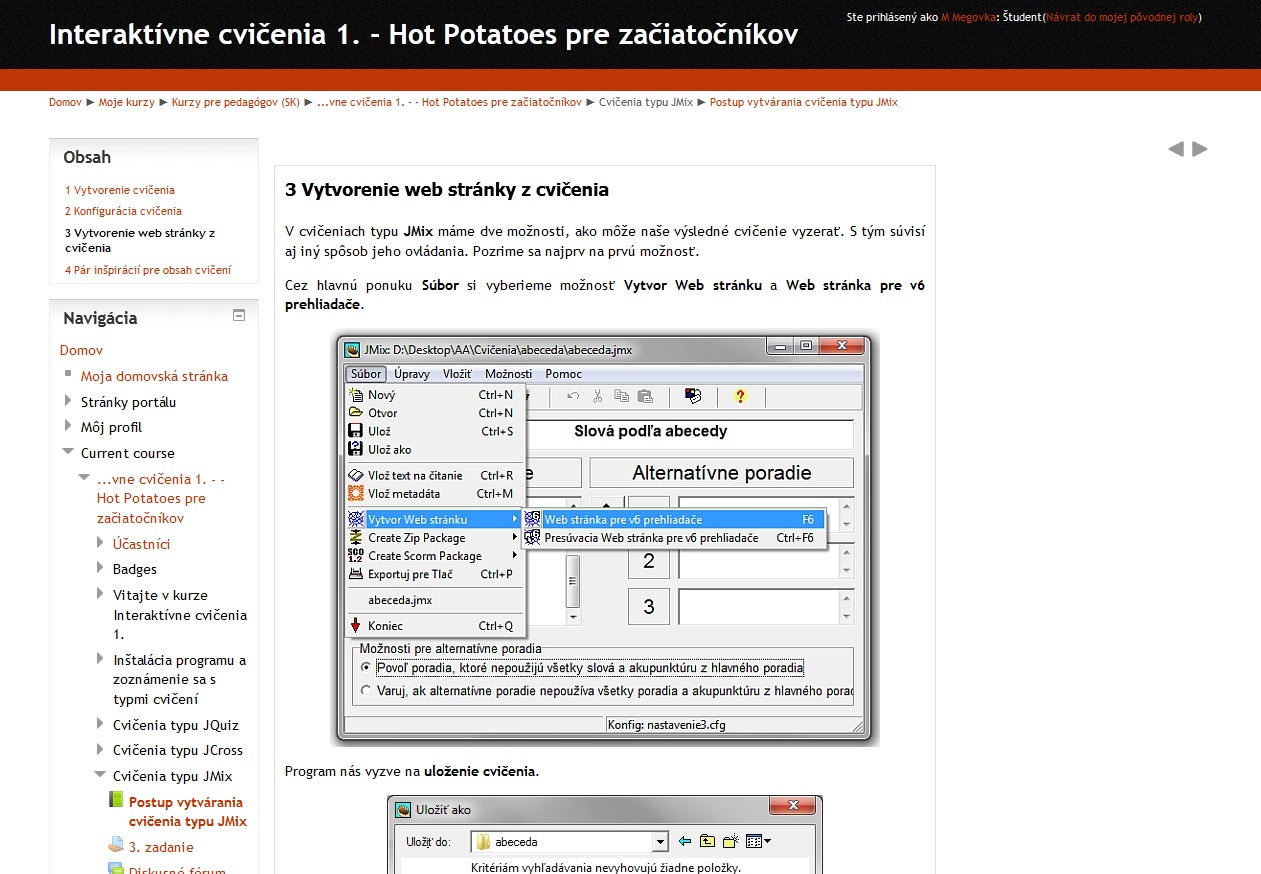Screen dimensions: 1261x874
Task: Click the Undo icon in the JMix toolbar
Action: pyautogui.click(x=573, y=396)
